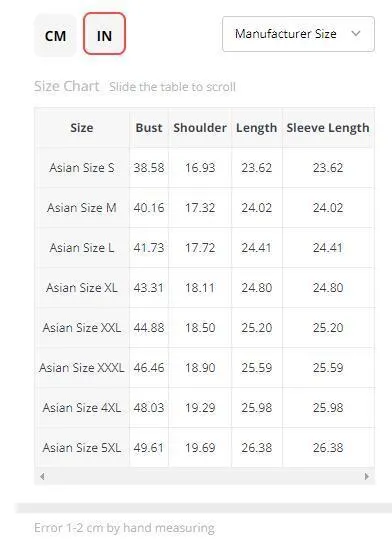
Task: Select the Bust column header
Action: pyautogui.click(x=149, y=128)
